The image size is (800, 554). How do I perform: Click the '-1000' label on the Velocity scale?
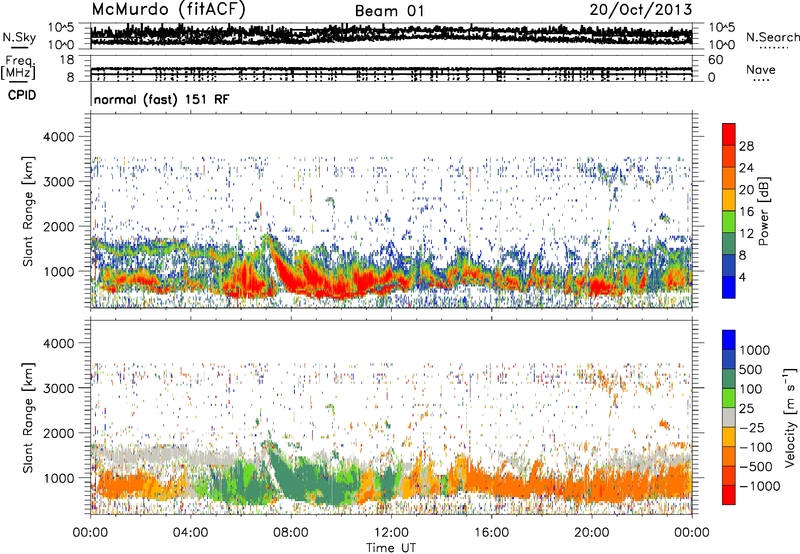click(759, 486)
